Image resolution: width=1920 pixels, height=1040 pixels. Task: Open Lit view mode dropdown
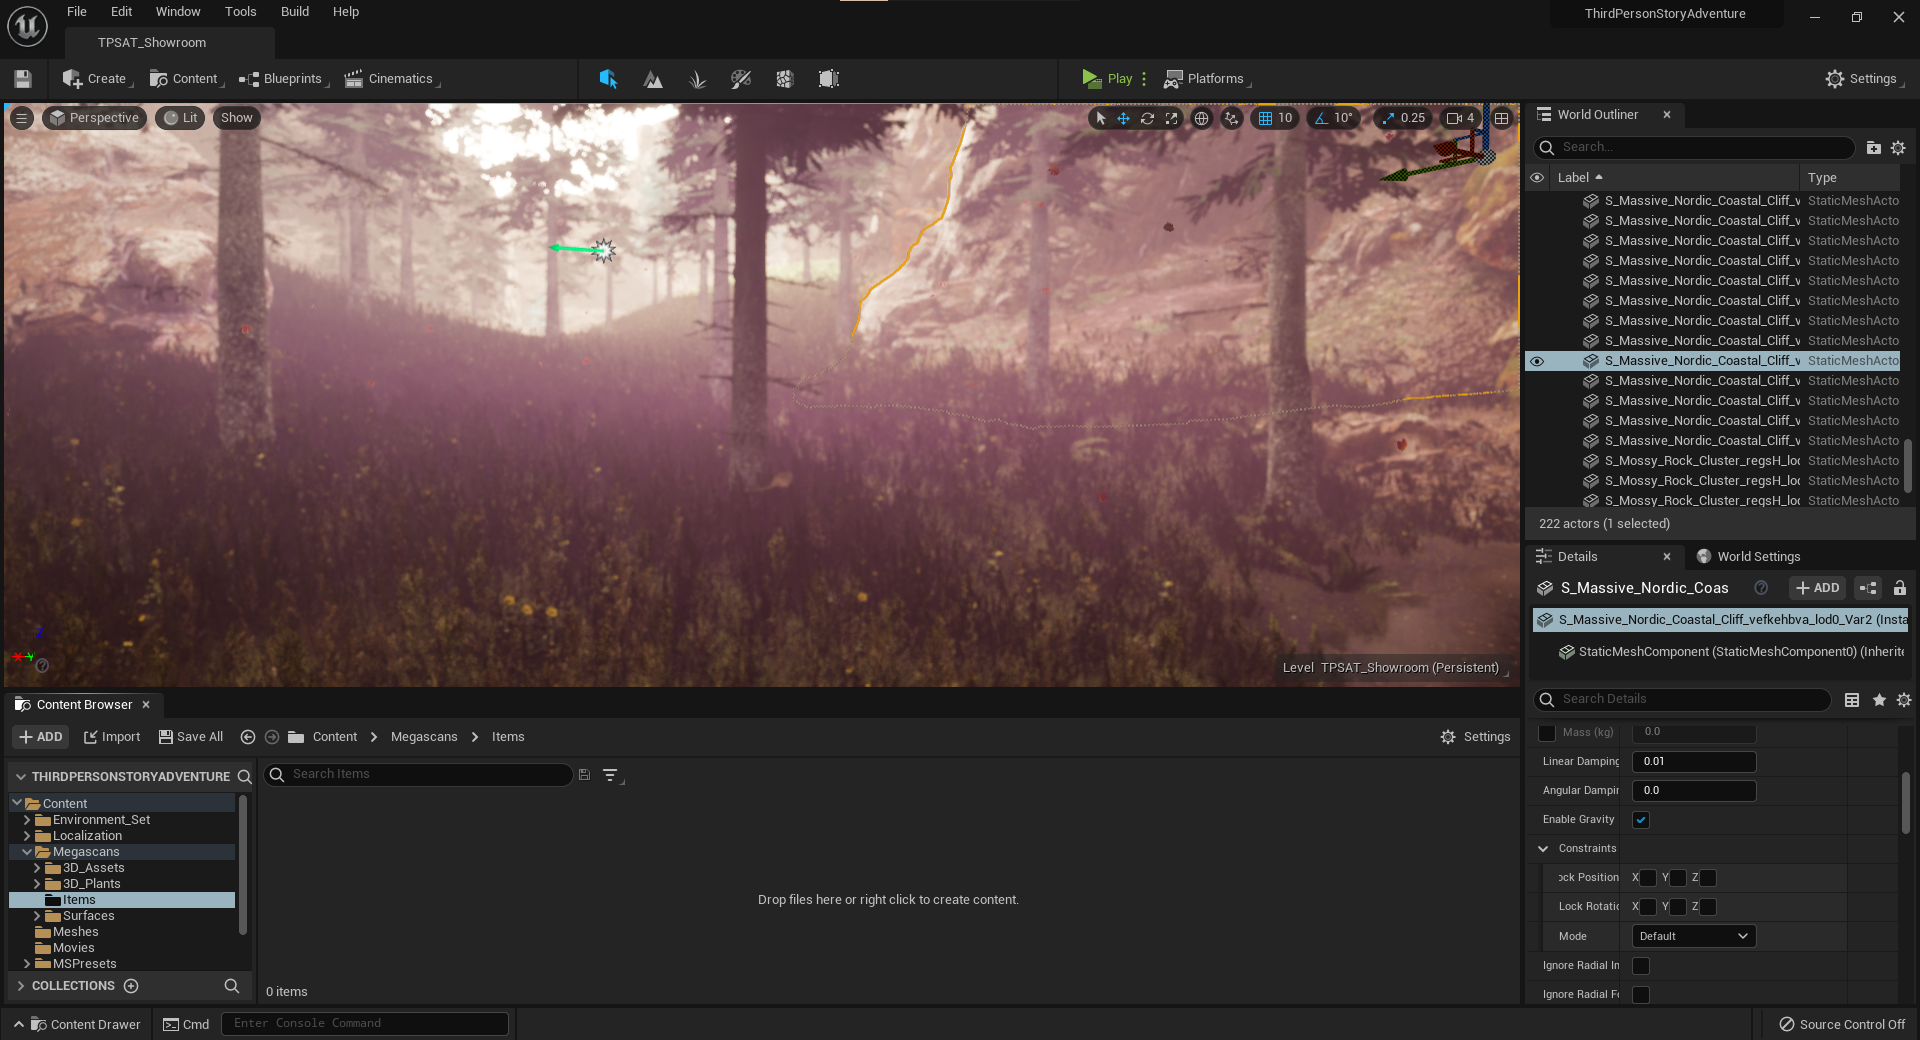181,118
